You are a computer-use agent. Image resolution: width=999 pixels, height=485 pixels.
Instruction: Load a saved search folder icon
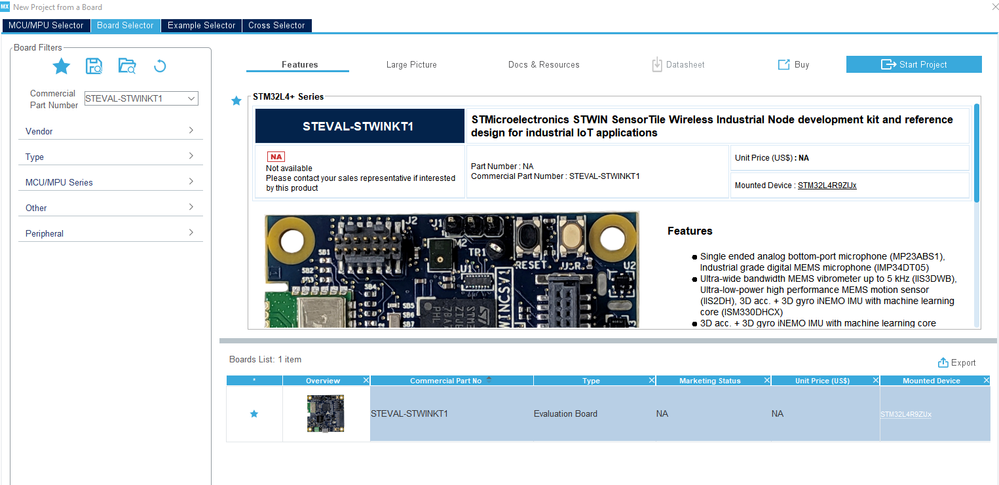(x=127, y=66)
